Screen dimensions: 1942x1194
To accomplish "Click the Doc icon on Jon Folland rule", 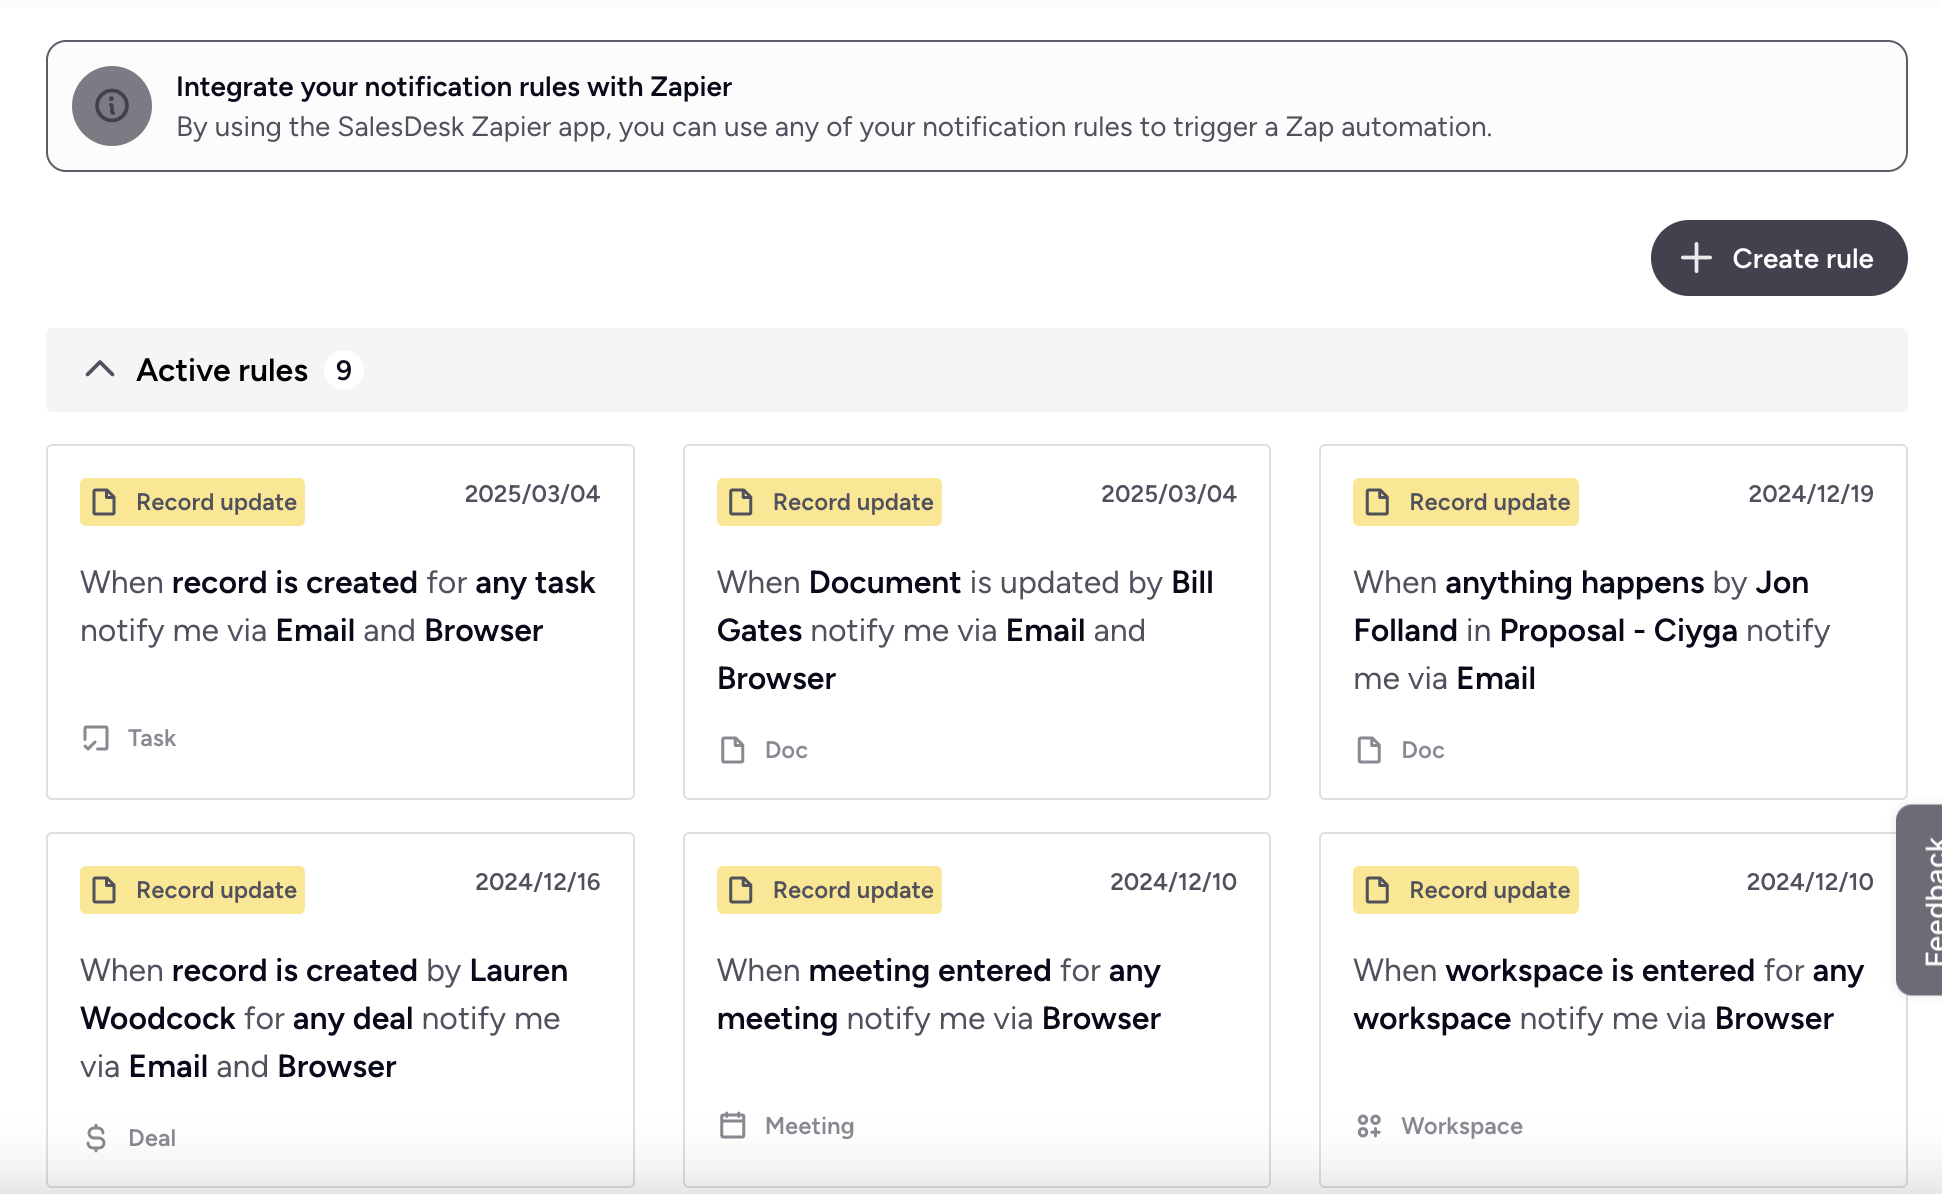I will 1369,750.
